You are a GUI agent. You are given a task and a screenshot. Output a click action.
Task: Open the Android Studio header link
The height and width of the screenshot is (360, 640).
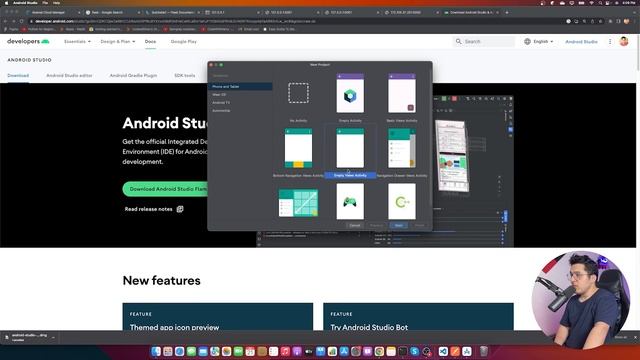pyautogui.click(x=581, y=42)
